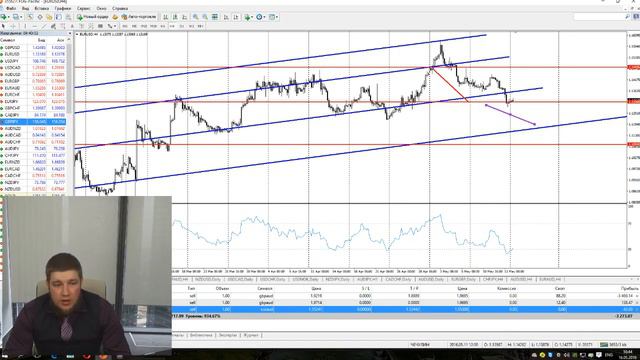Expand the Periods dropdown arrow

click(x=264, y=17)
